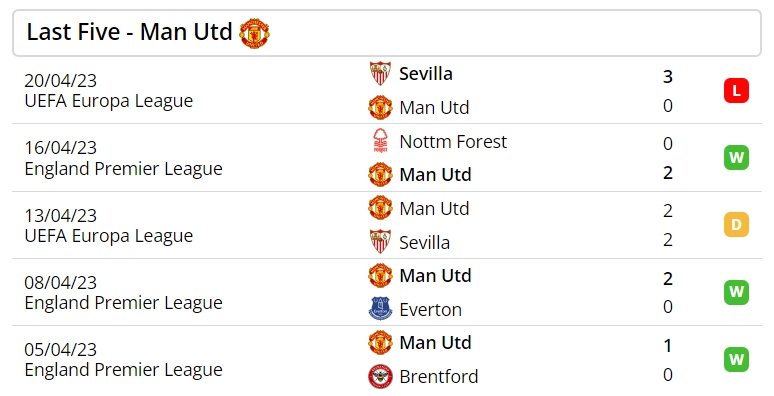Screen dimensions: 774x396
Task: Click the Everton club crest
Action: [380, 309]
